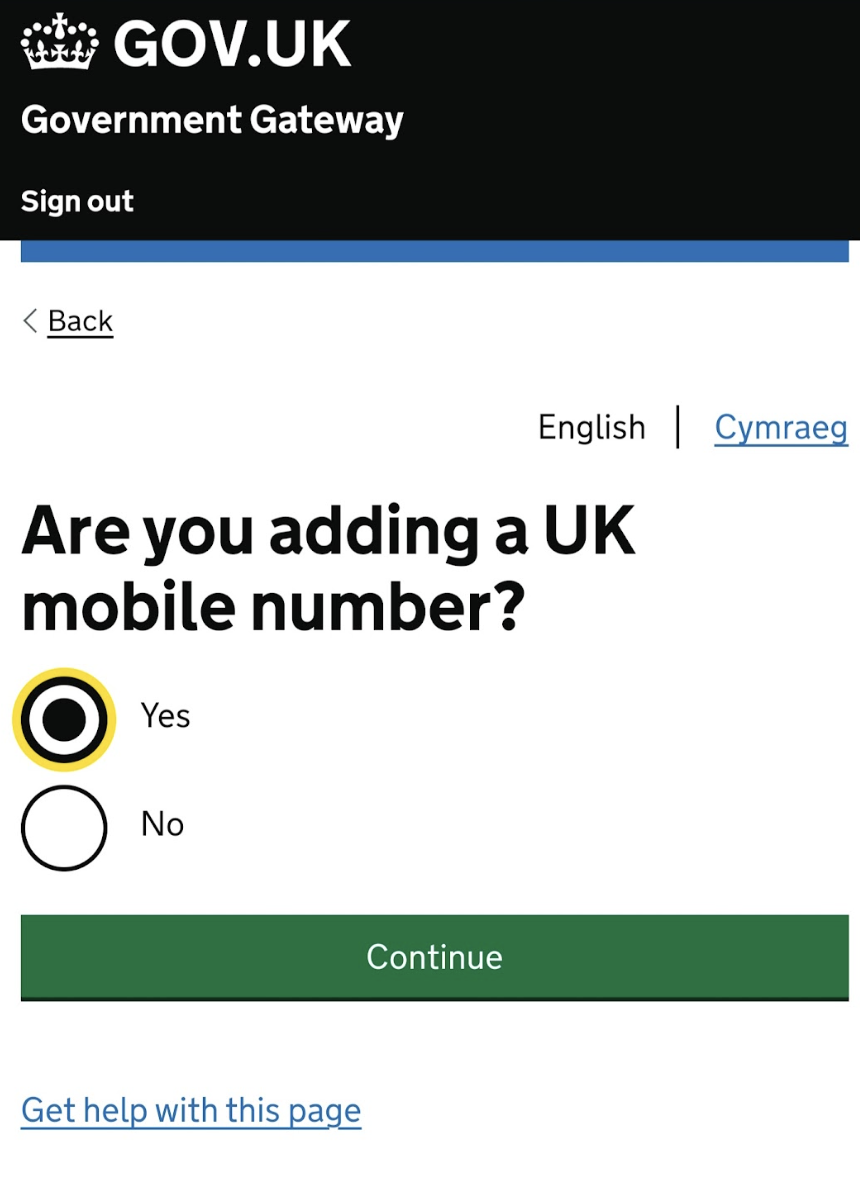Go back using the Back link
860x1200 pixels.
[80, 321]
